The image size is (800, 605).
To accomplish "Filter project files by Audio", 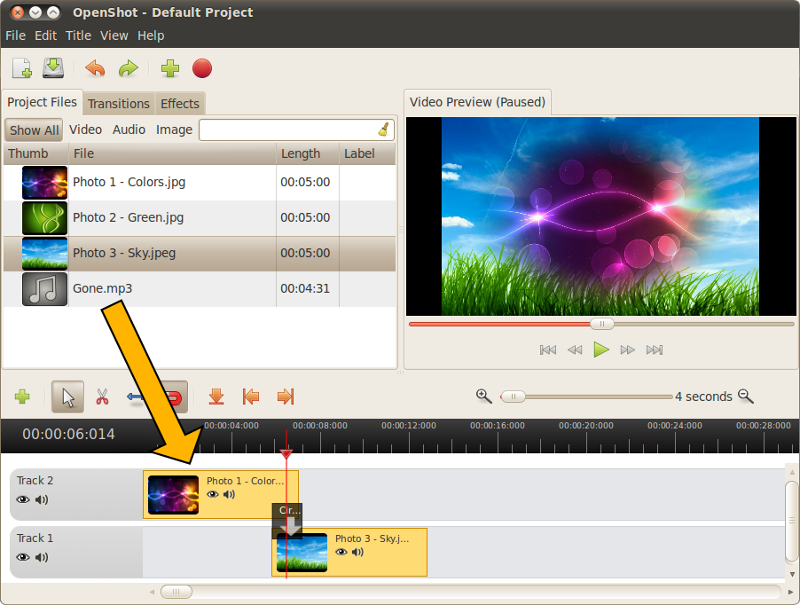I will point(129,130).
